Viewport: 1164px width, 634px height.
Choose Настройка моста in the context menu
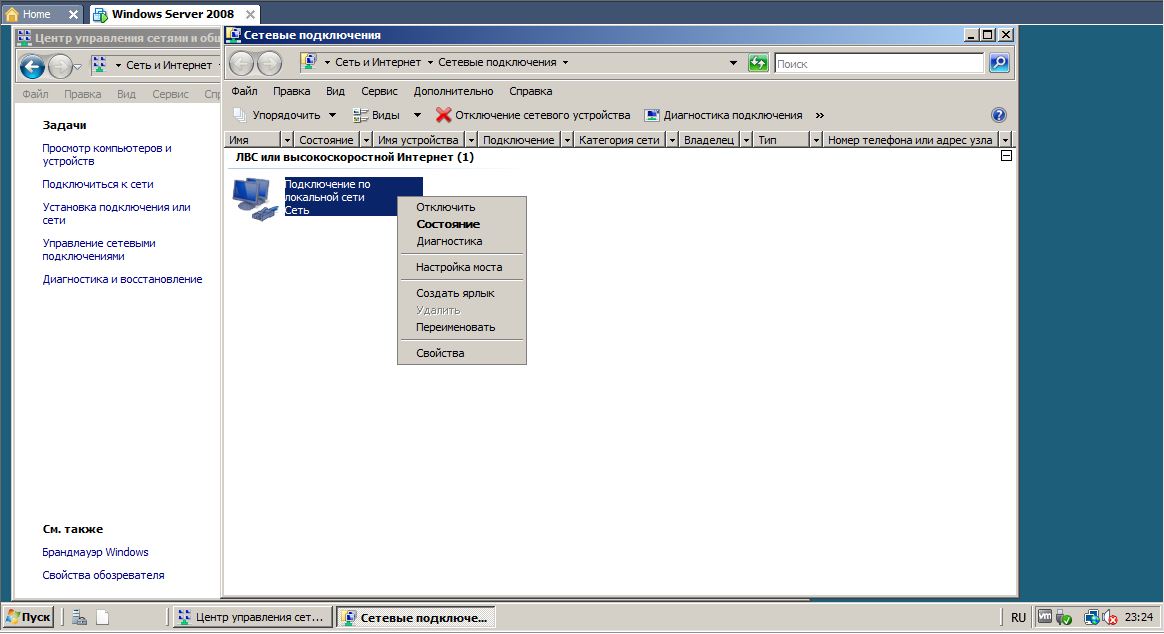coord(462,267)
